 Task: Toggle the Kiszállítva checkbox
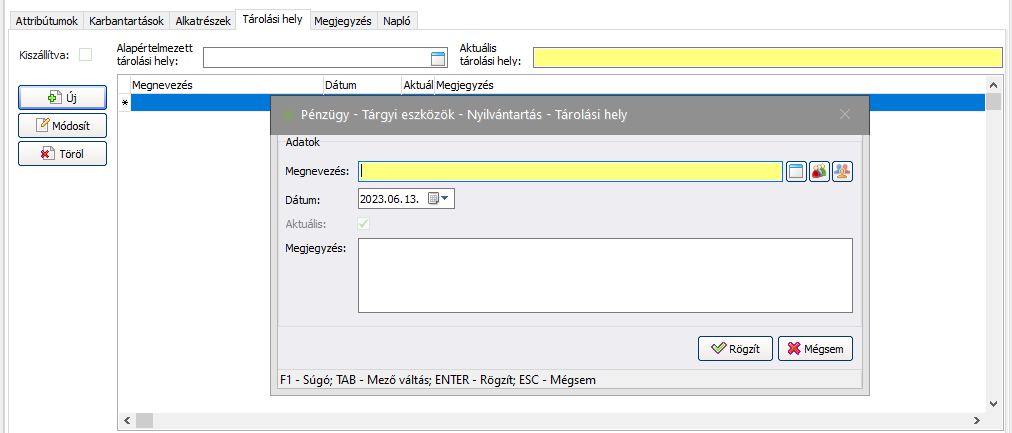point(86,55)
